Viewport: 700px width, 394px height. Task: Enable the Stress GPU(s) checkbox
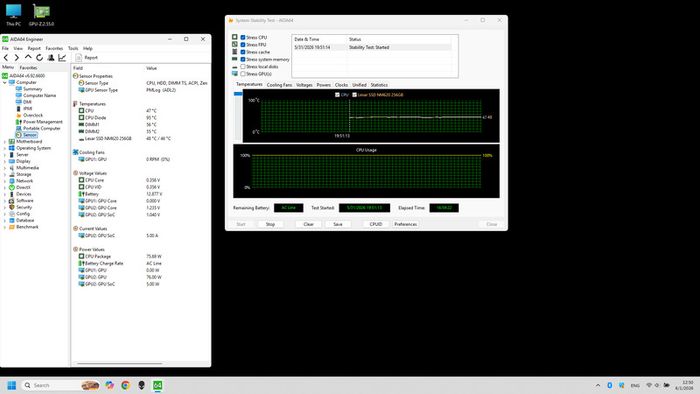243,74
